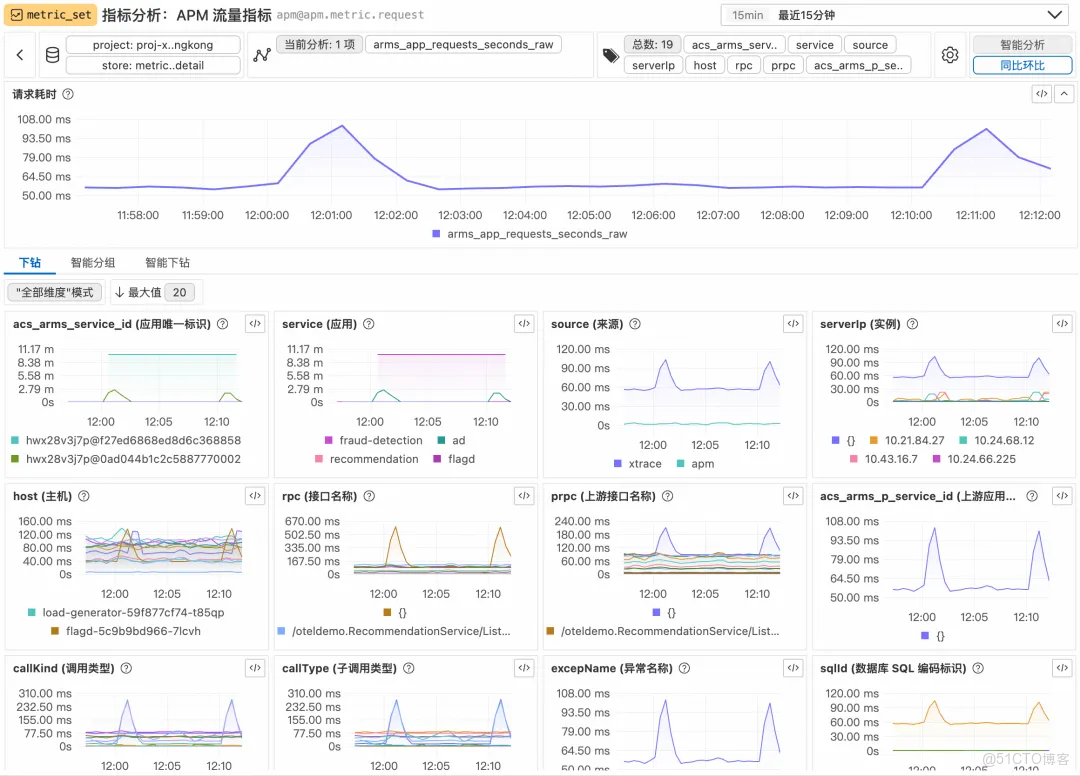1080x776 pixels.
Task: Switch to the 智能下钻 tab
Action: click(x=166, y=262)
